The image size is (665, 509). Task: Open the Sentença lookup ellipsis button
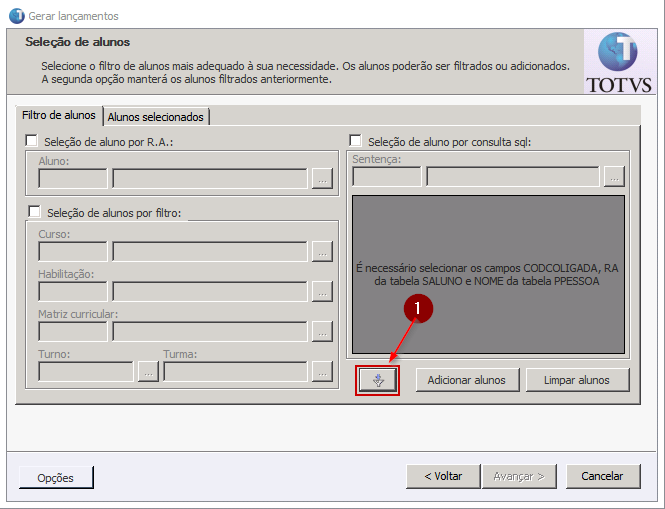pos(614,177)
